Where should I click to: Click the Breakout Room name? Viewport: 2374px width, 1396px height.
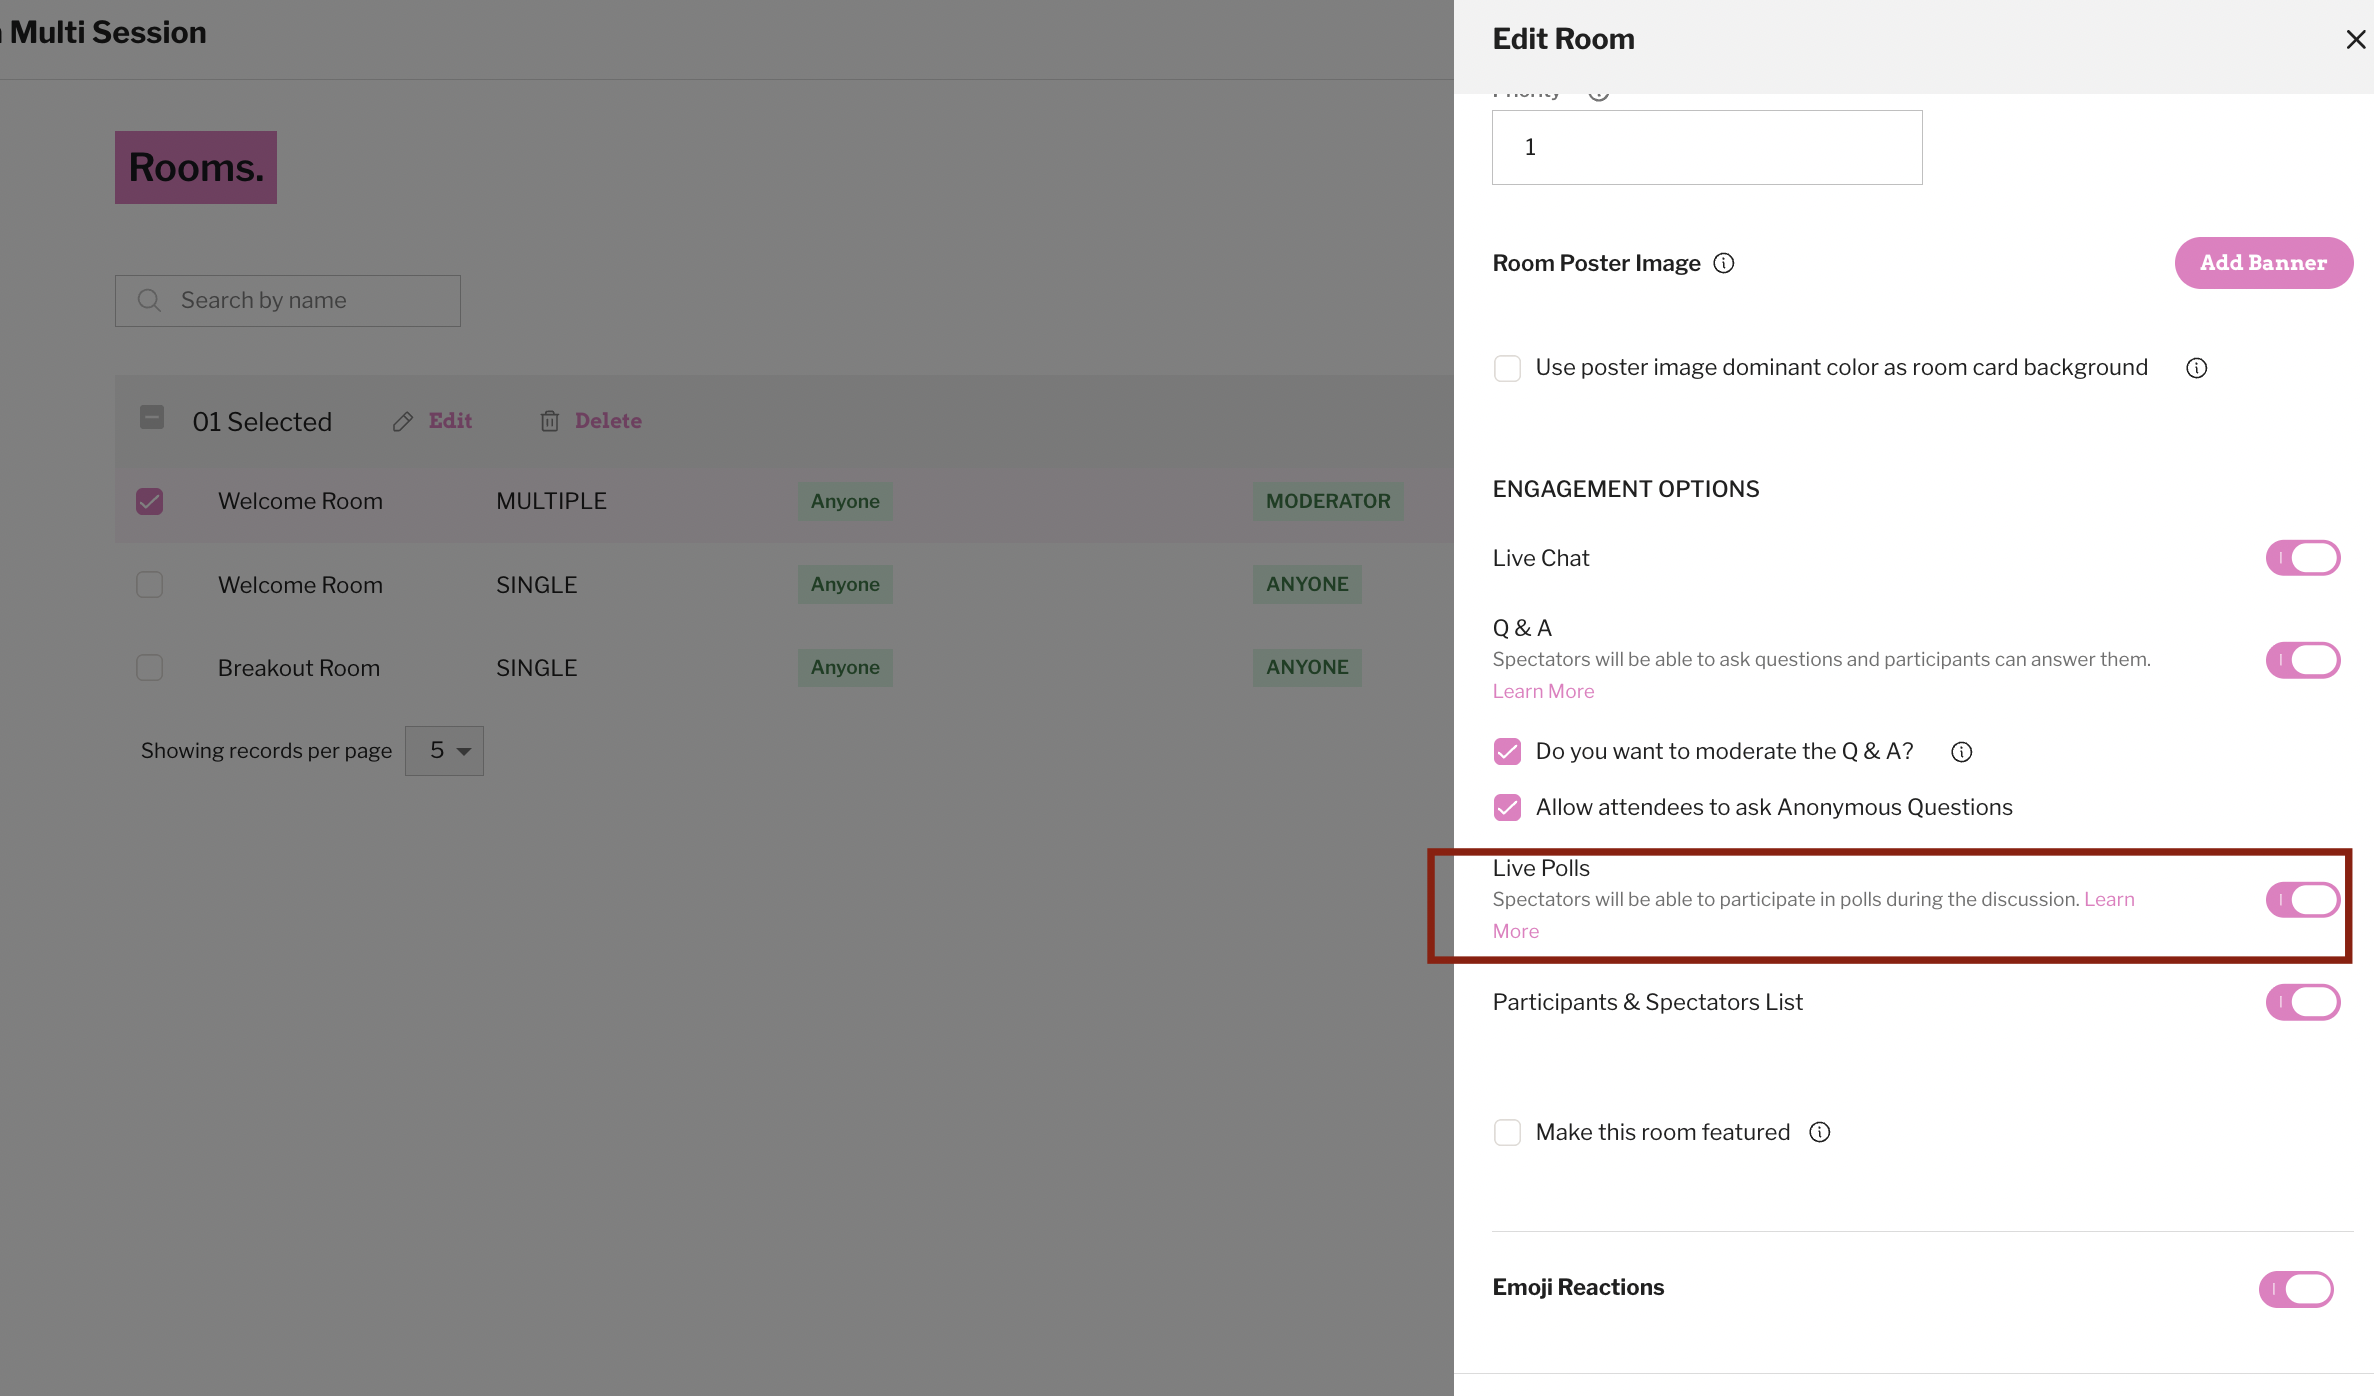click(298, 668)
